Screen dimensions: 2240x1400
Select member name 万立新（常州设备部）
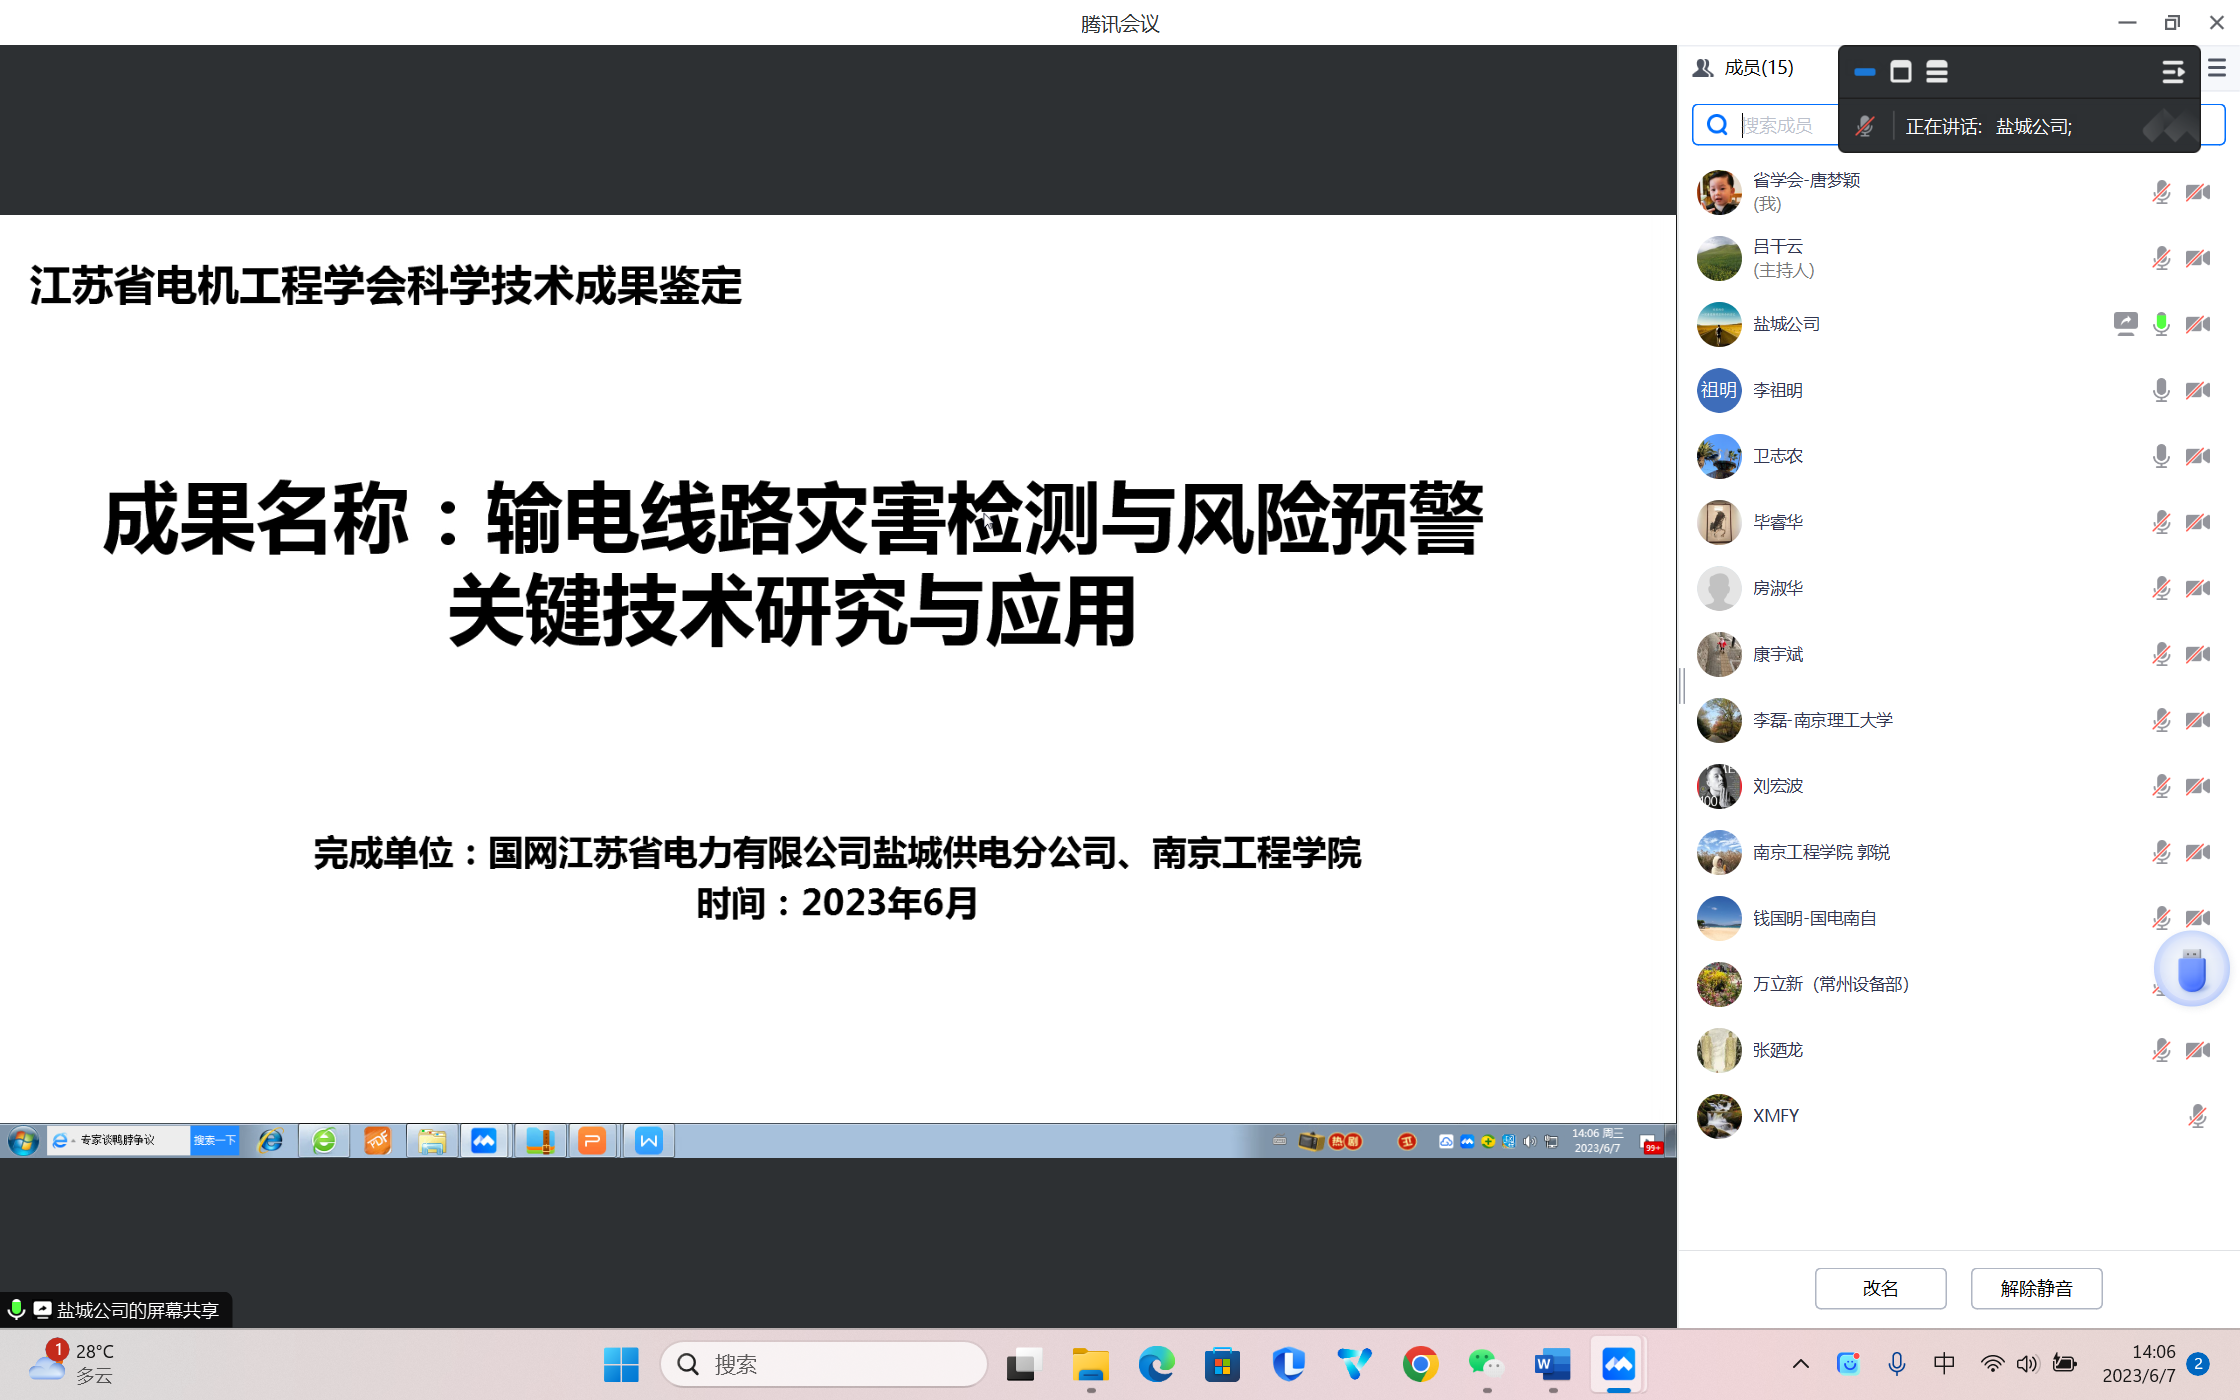[1831, 984]
